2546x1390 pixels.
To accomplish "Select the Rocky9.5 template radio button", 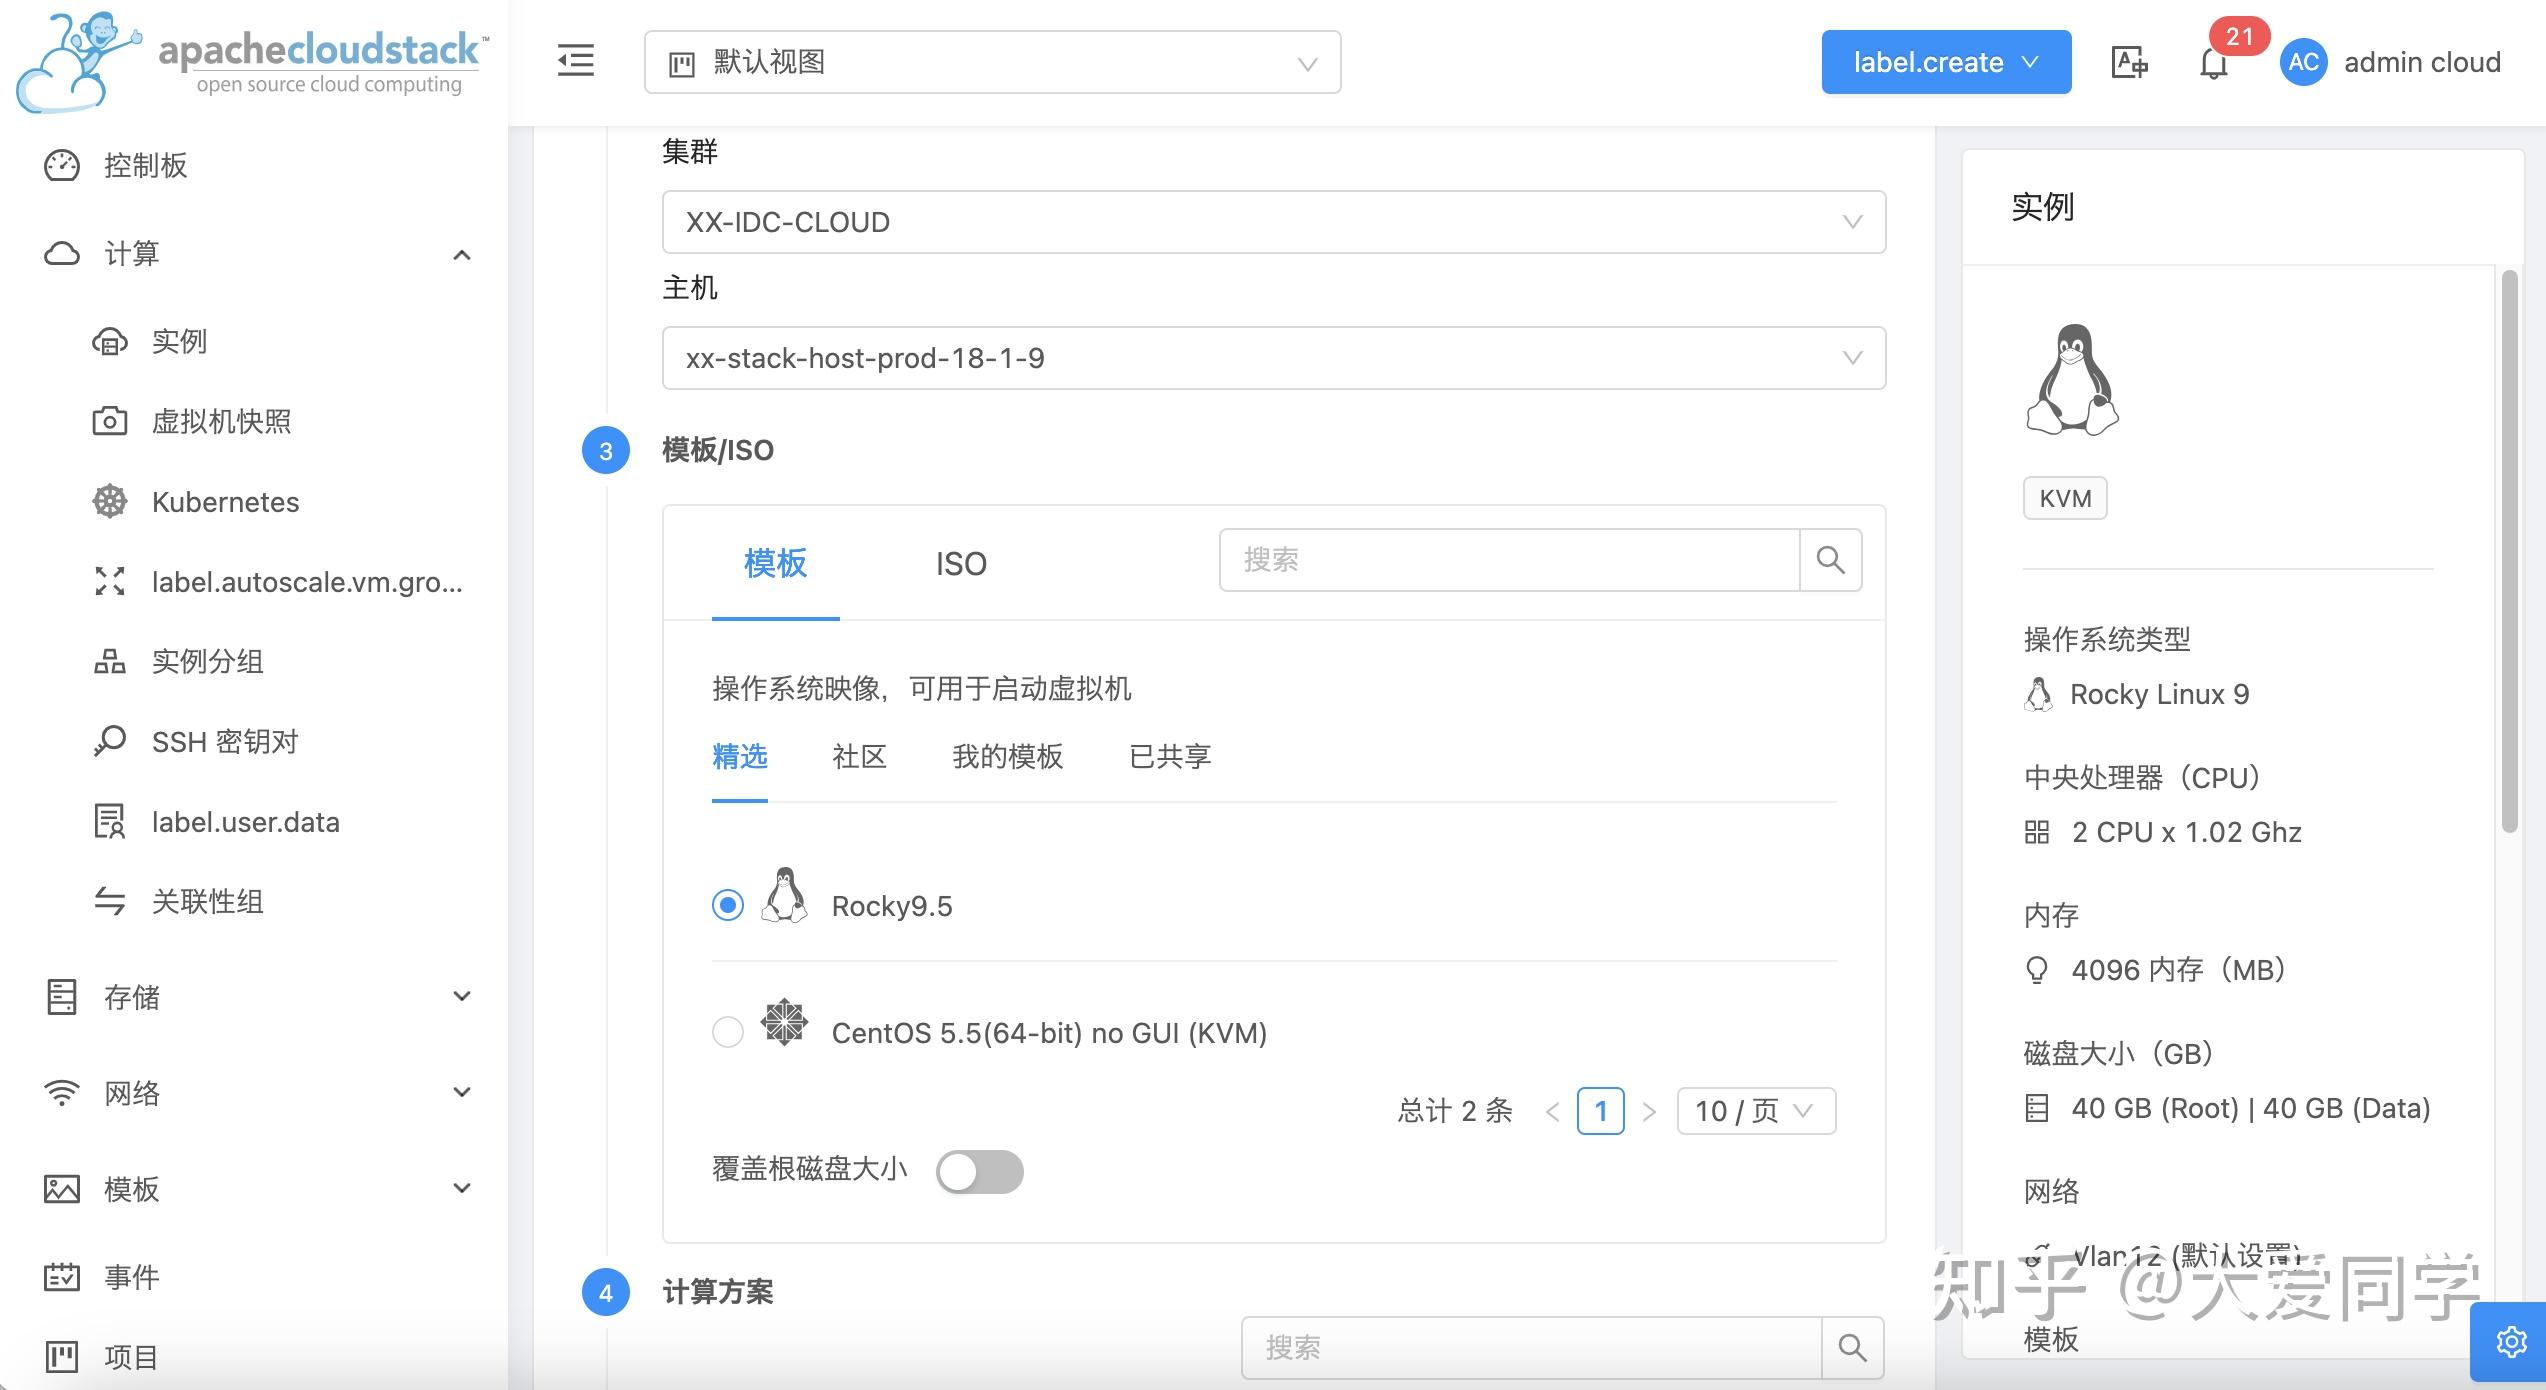I will tap(727, 905).
